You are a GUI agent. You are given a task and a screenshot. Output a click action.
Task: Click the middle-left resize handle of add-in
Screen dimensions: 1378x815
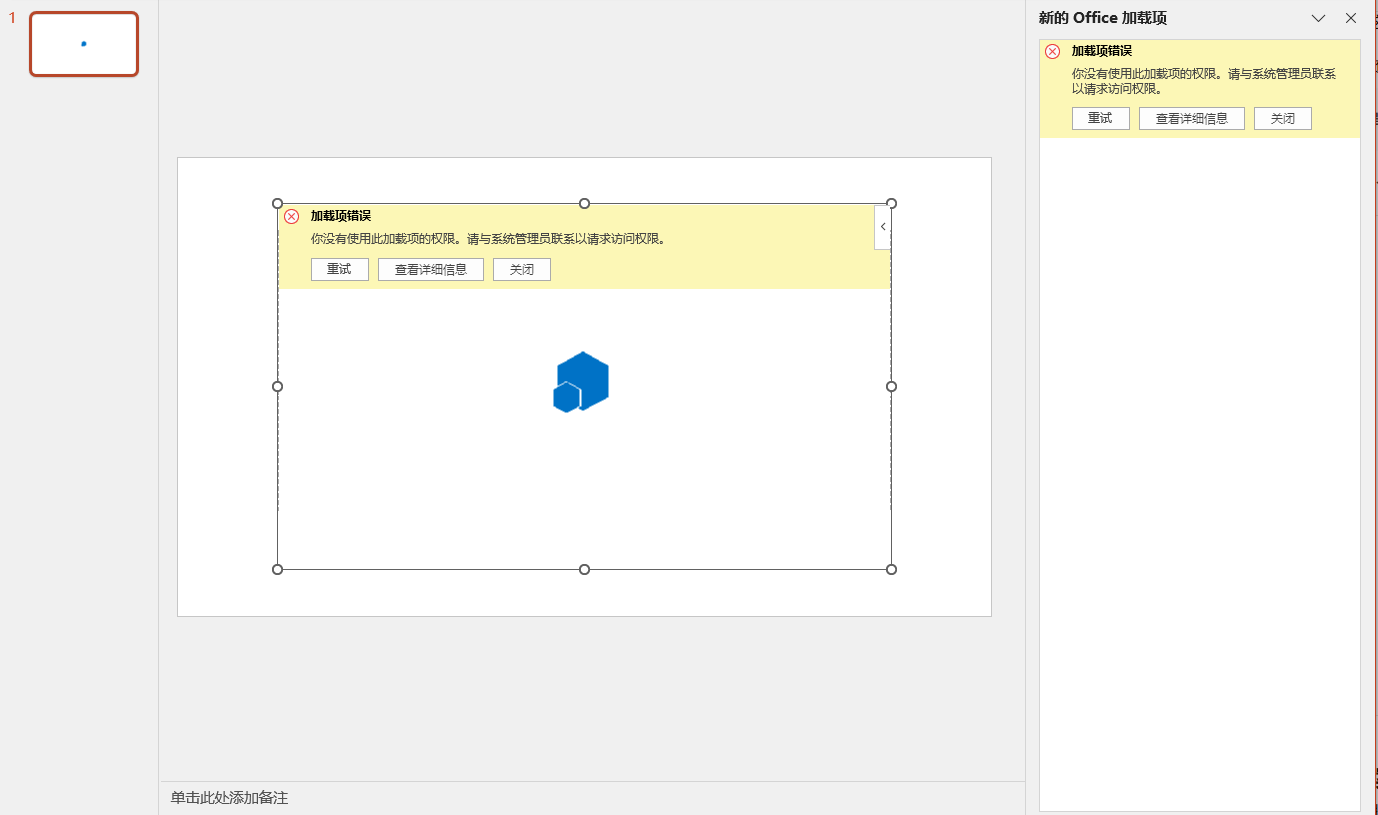coord(278,387)
